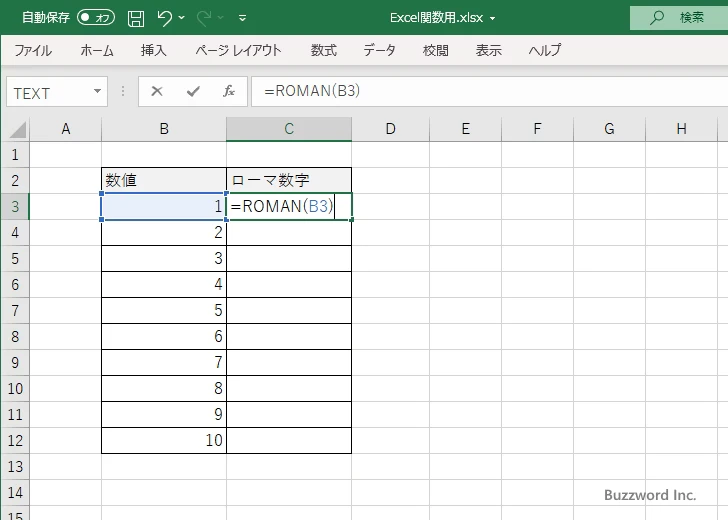Open Insert Function (fx) dialog
Image resolution: width=728 pixels, height=520 pixels.
pyautogui.click(x=229, y=91)
